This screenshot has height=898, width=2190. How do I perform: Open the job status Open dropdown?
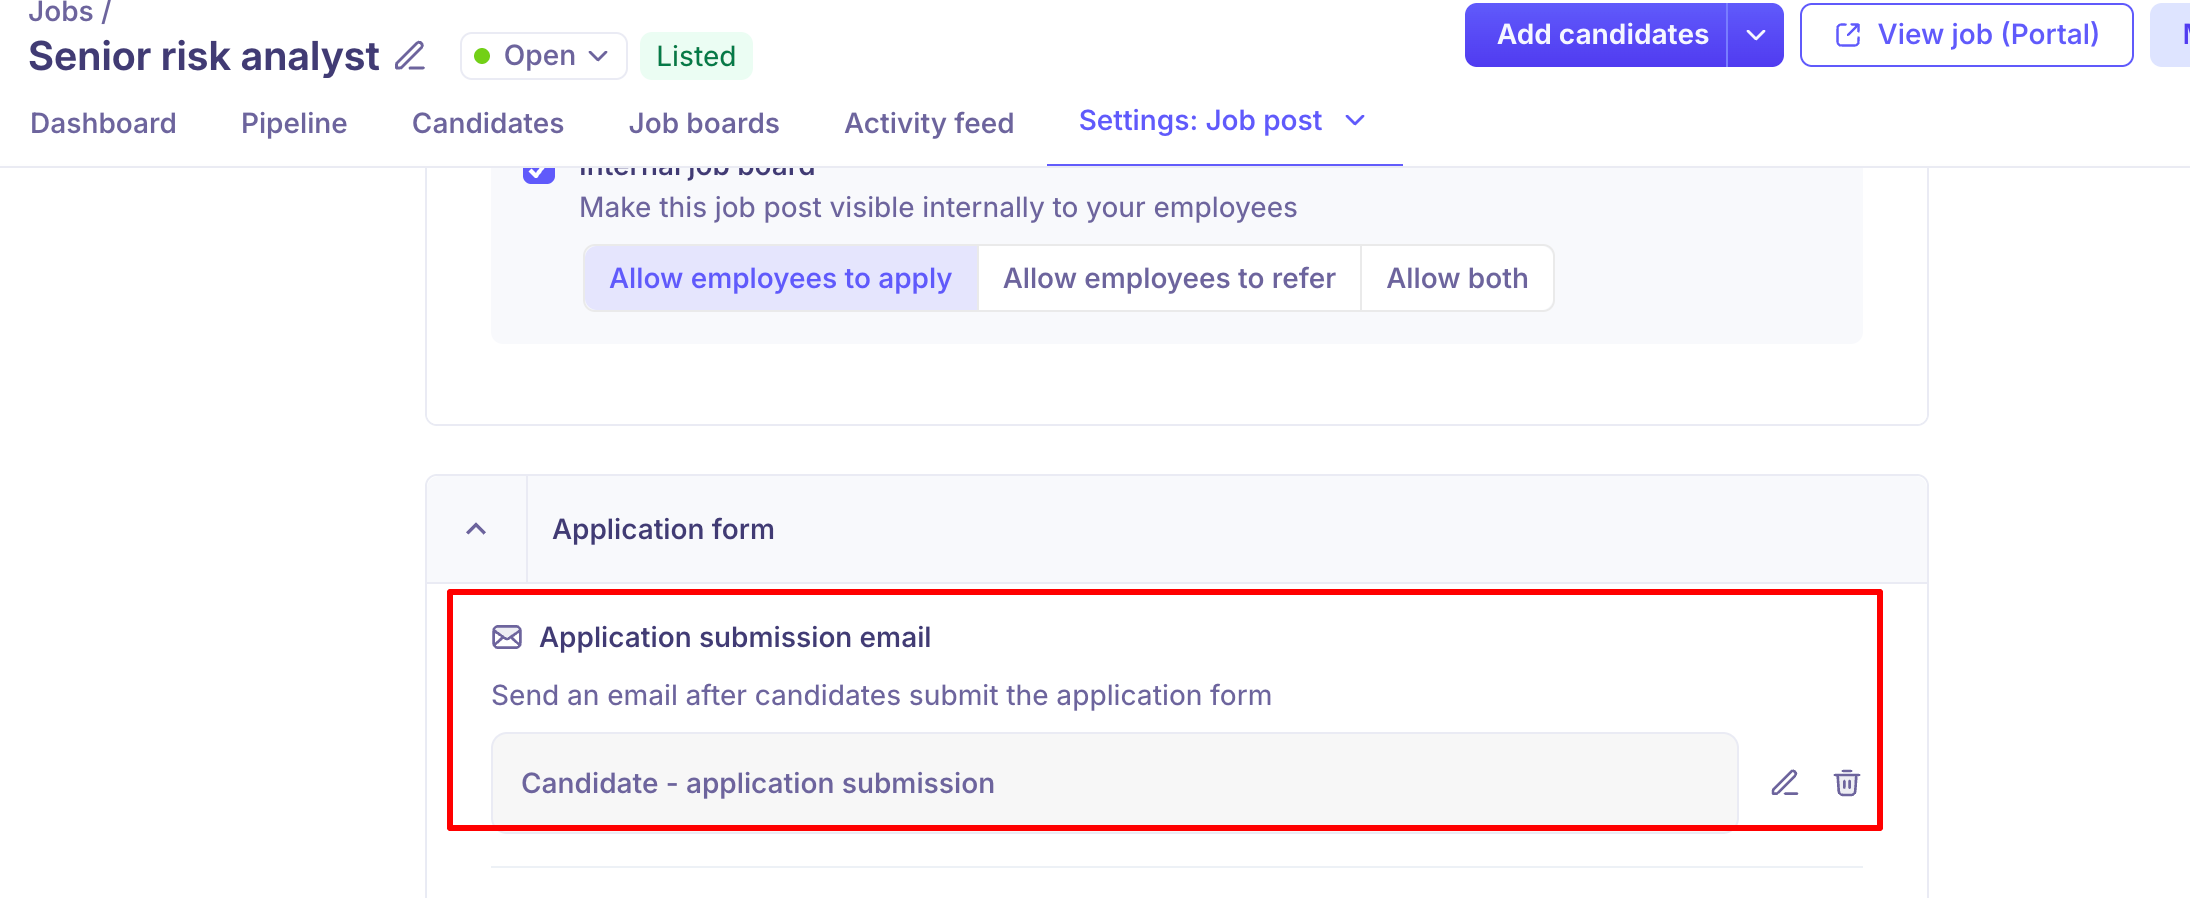[x=543, y=56]
